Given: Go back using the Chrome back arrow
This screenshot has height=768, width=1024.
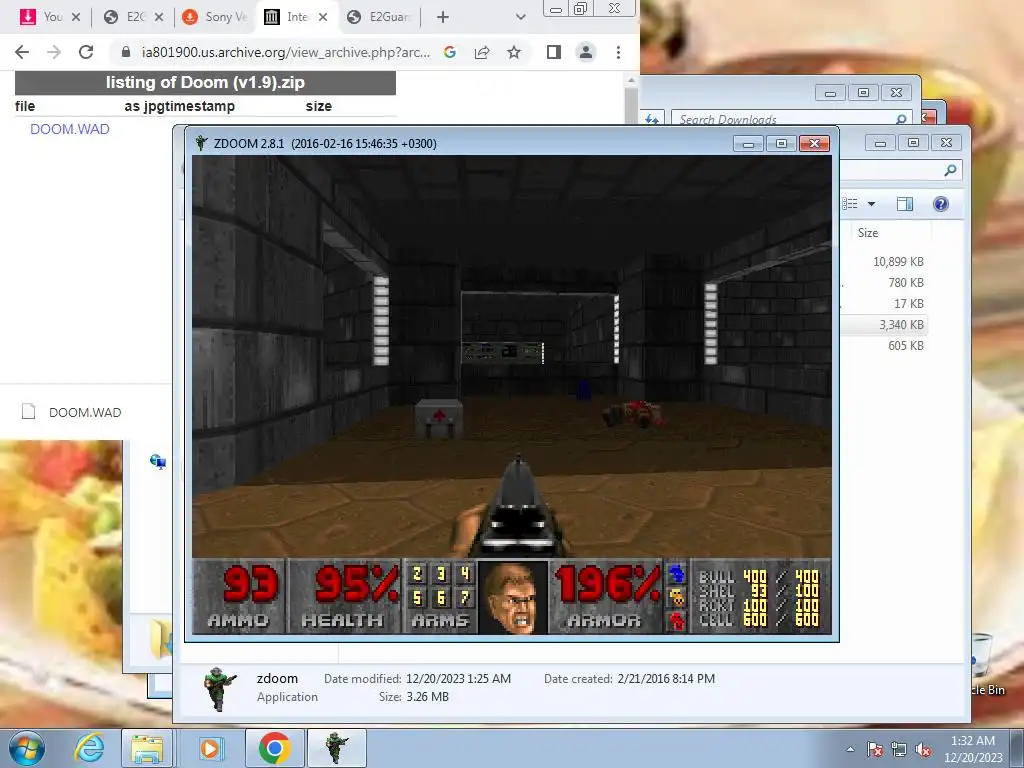Looking at the screenshot, I should click(22, 52).
